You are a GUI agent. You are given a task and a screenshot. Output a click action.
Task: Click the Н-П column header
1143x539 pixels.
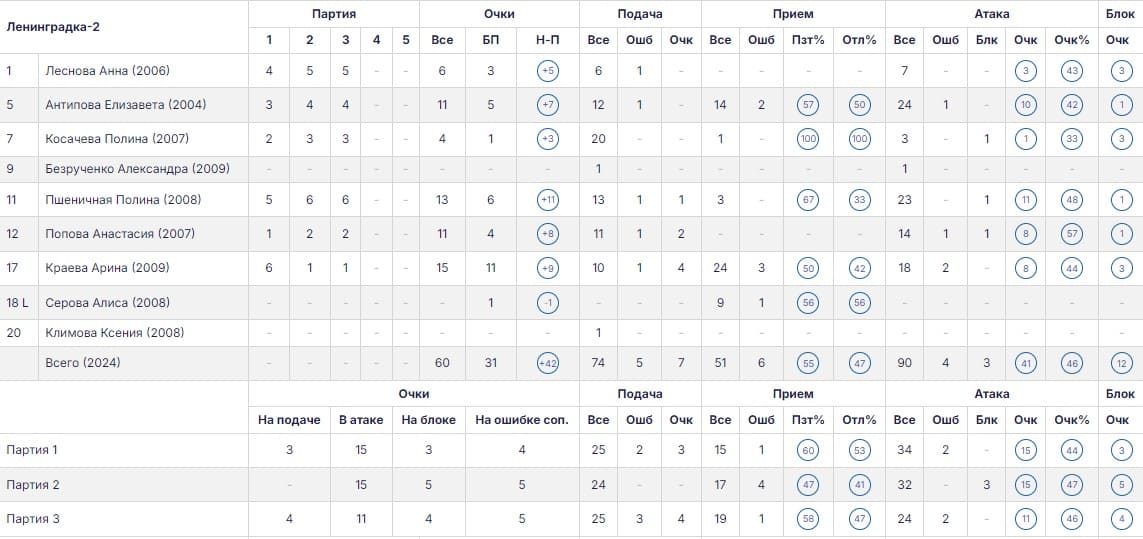click(547, 40)
